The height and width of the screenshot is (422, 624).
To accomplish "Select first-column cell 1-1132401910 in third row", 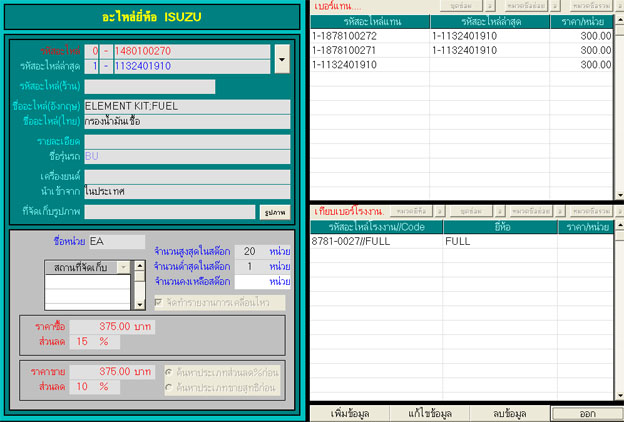I will click(x=370, y=65).
